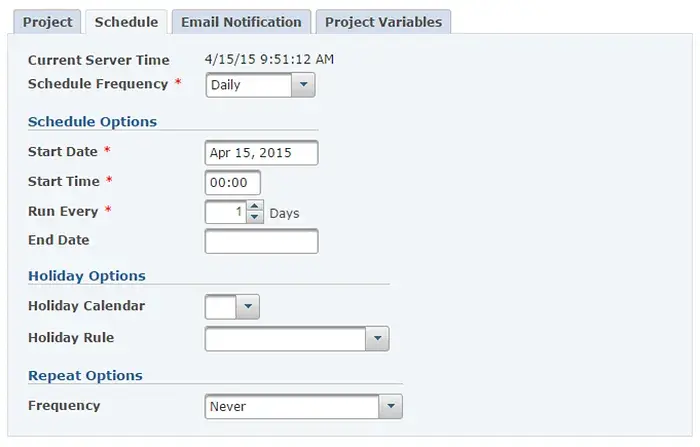Image resolution: width=700 pixels, height=447 pixels.
Task: Open the Project Variables tab
Action: [383, 22]
